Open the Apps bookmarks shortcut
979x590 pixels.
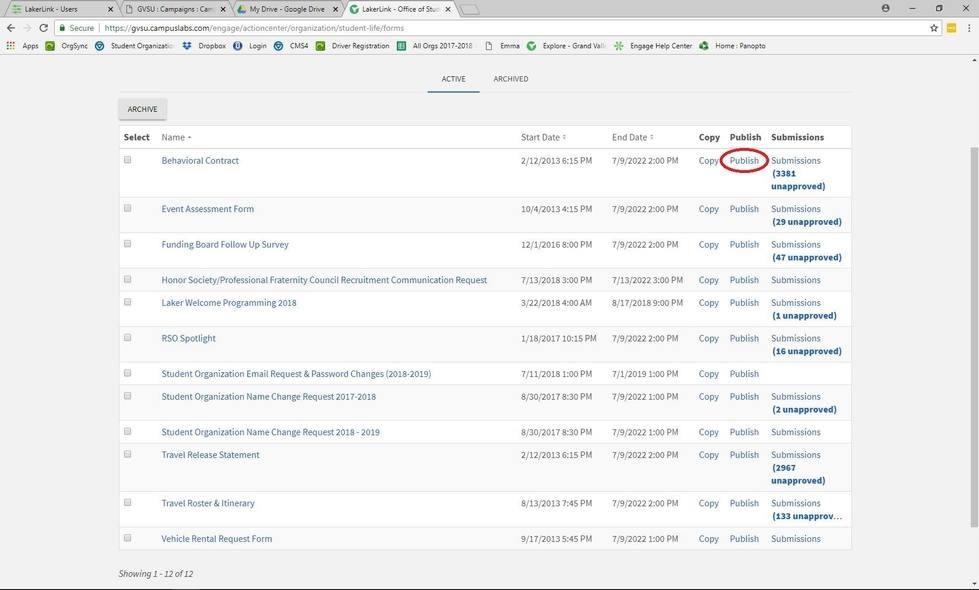click(x=23, y=46)
